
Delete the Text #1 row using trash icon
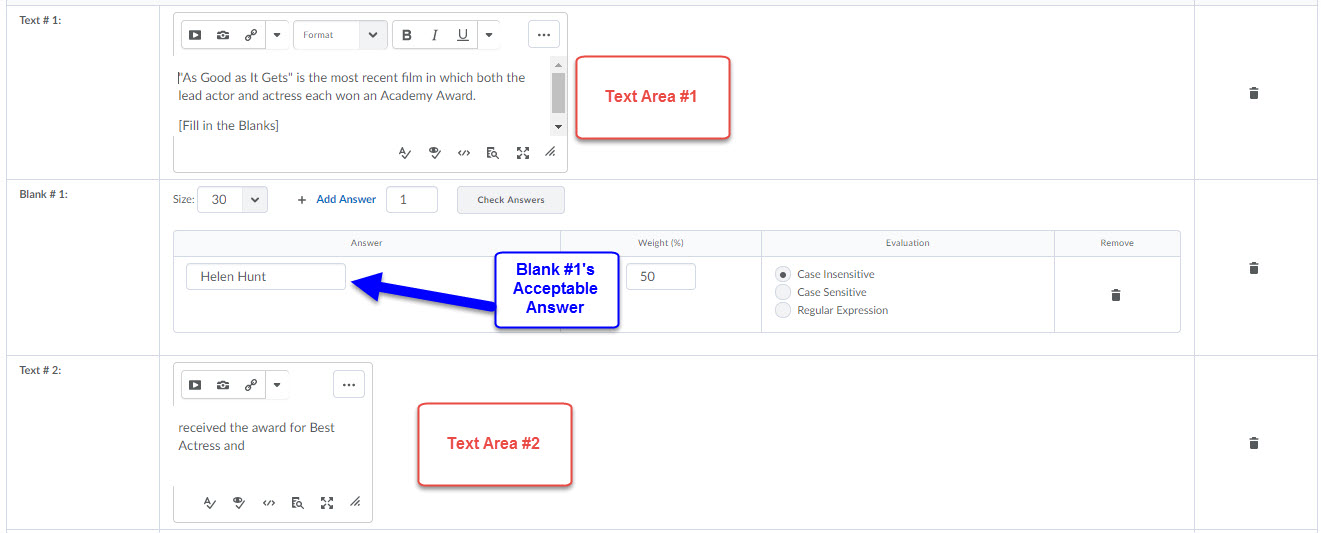[1253, 93]
